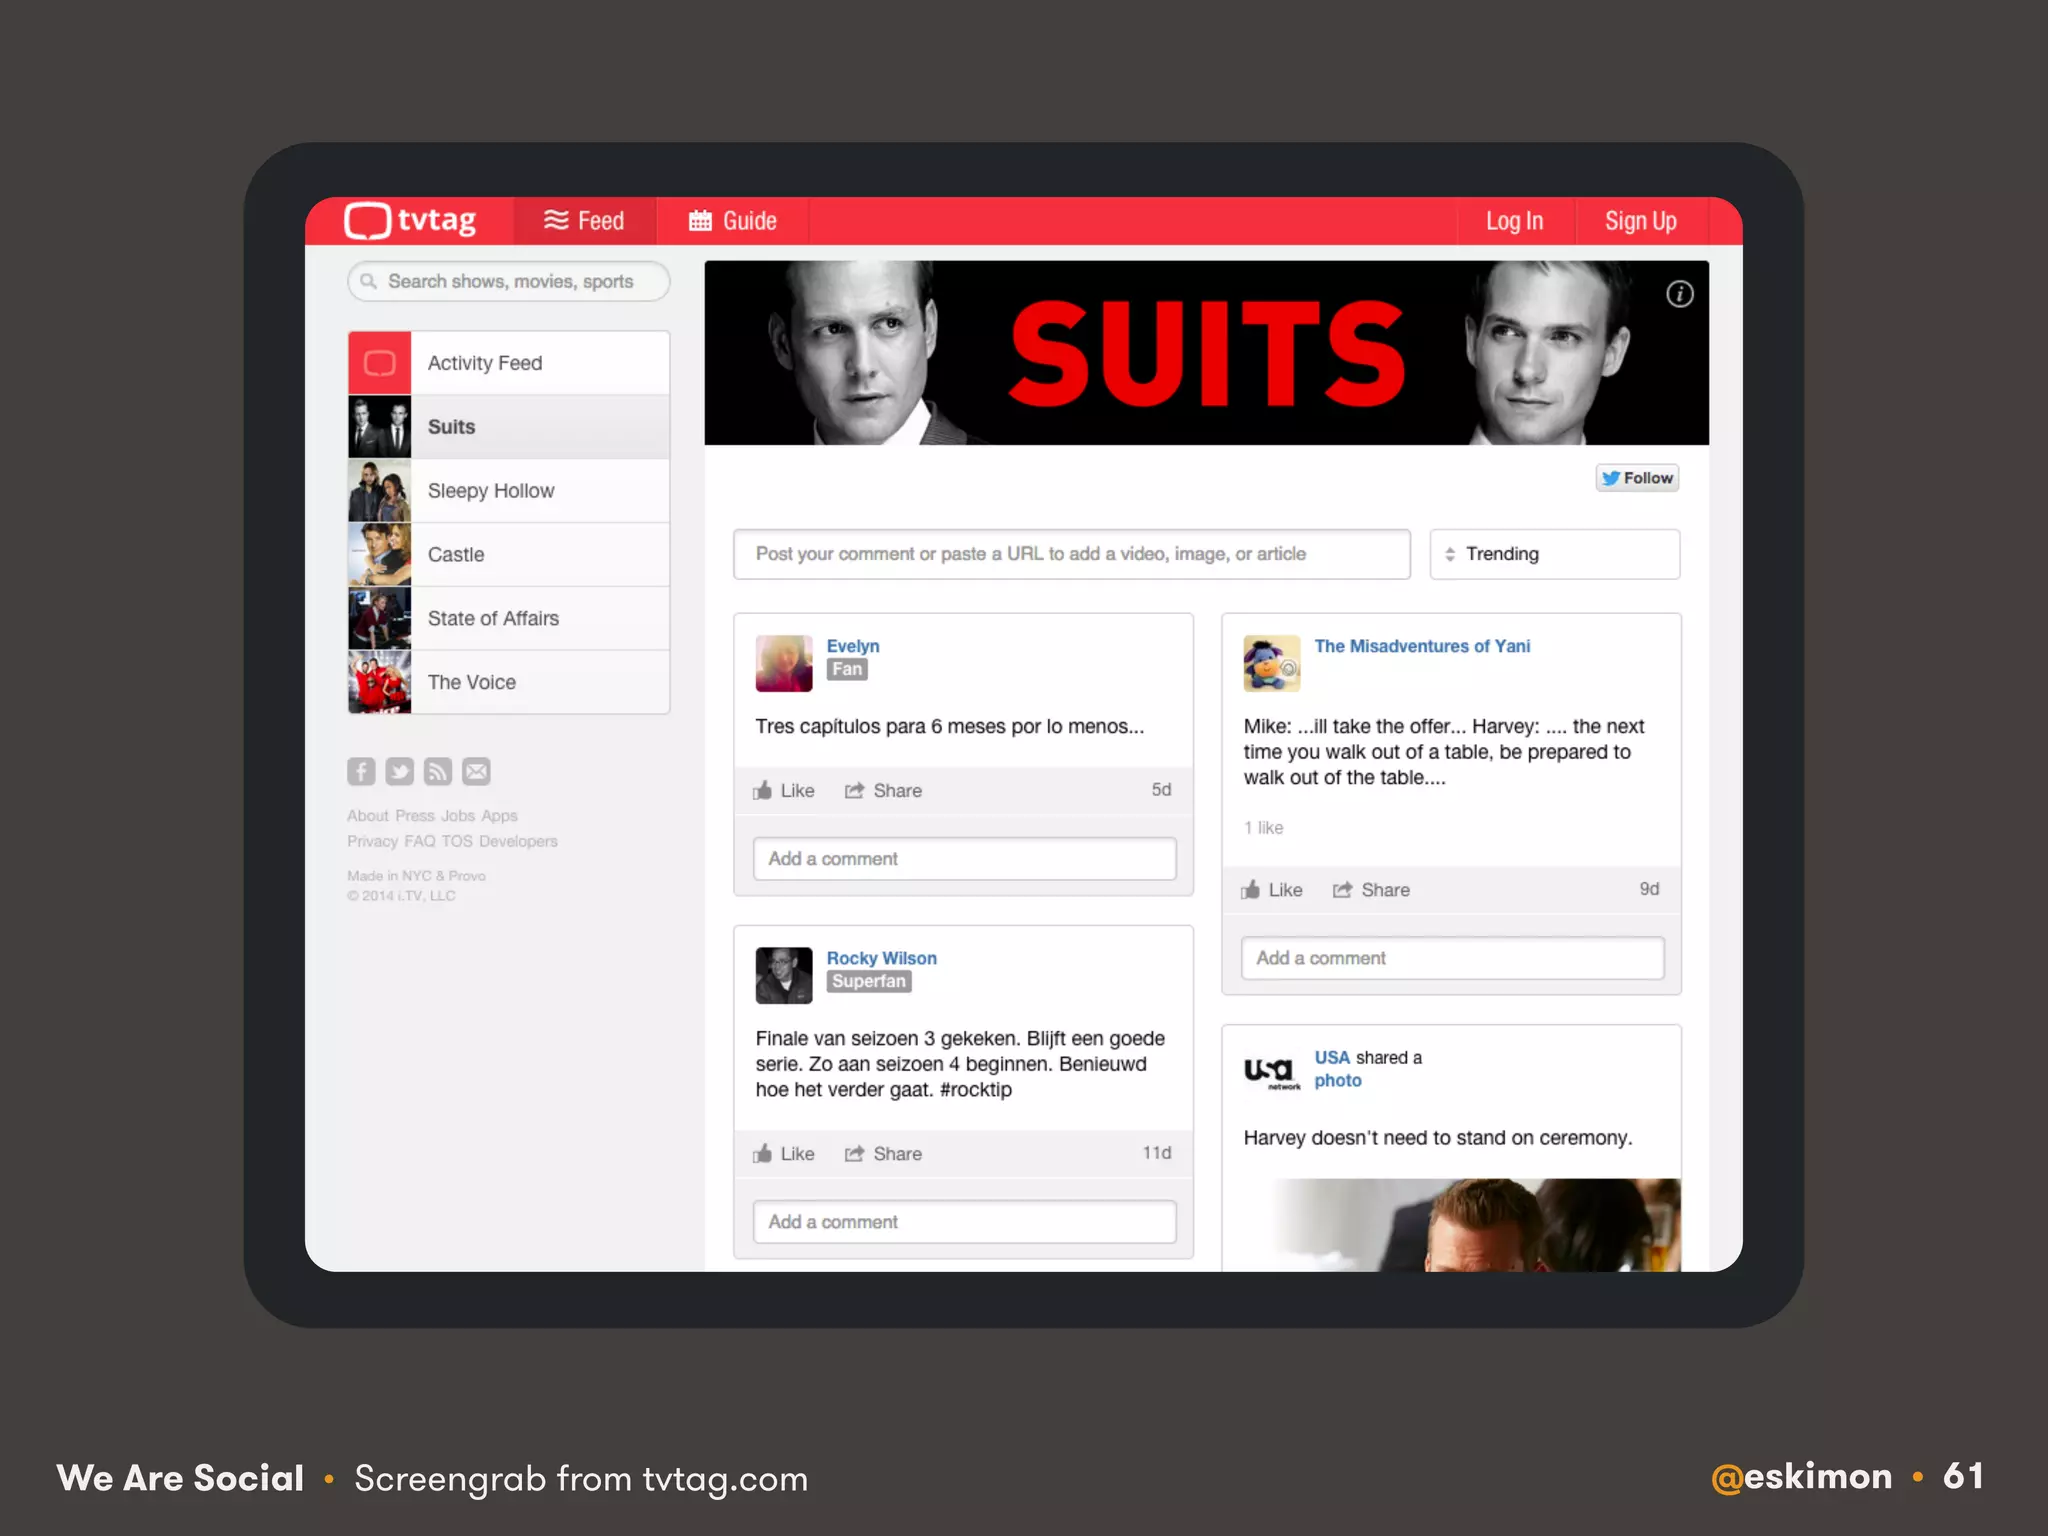Click the Suits banner image

coord(1206,353)
